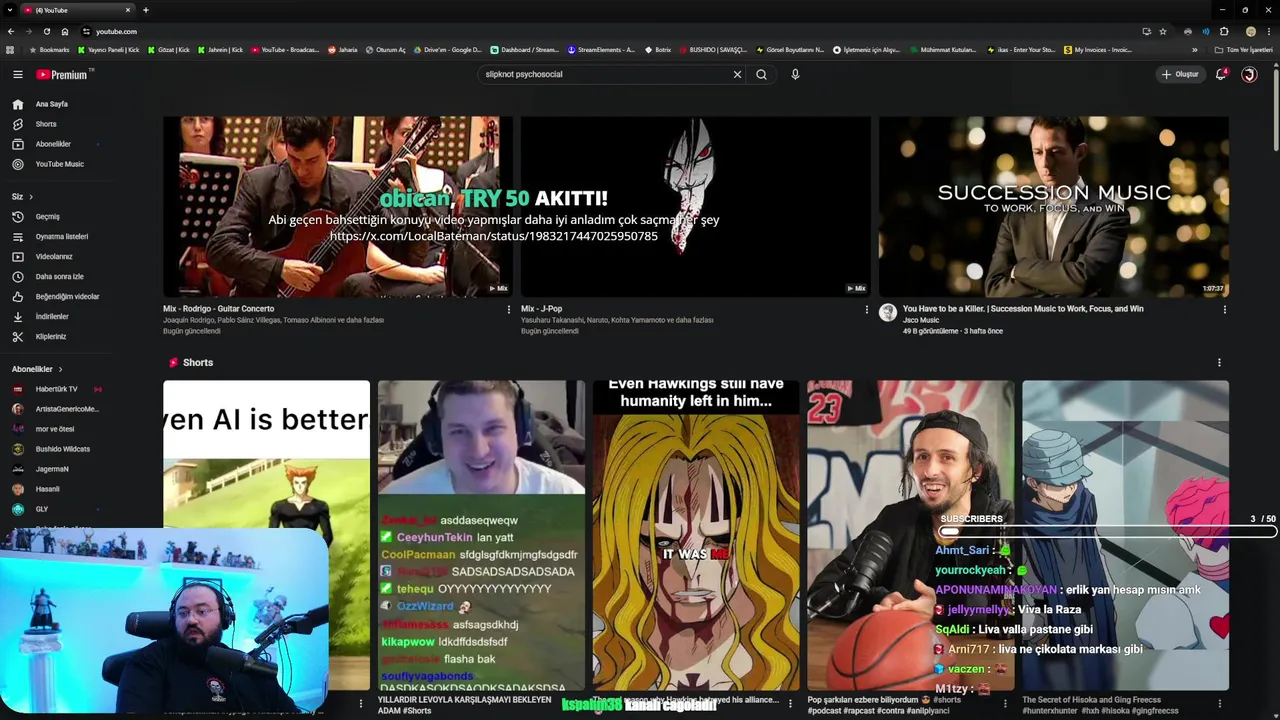Open a new browser tab
Screen dimensions: 1280x720
pos(145,10)
